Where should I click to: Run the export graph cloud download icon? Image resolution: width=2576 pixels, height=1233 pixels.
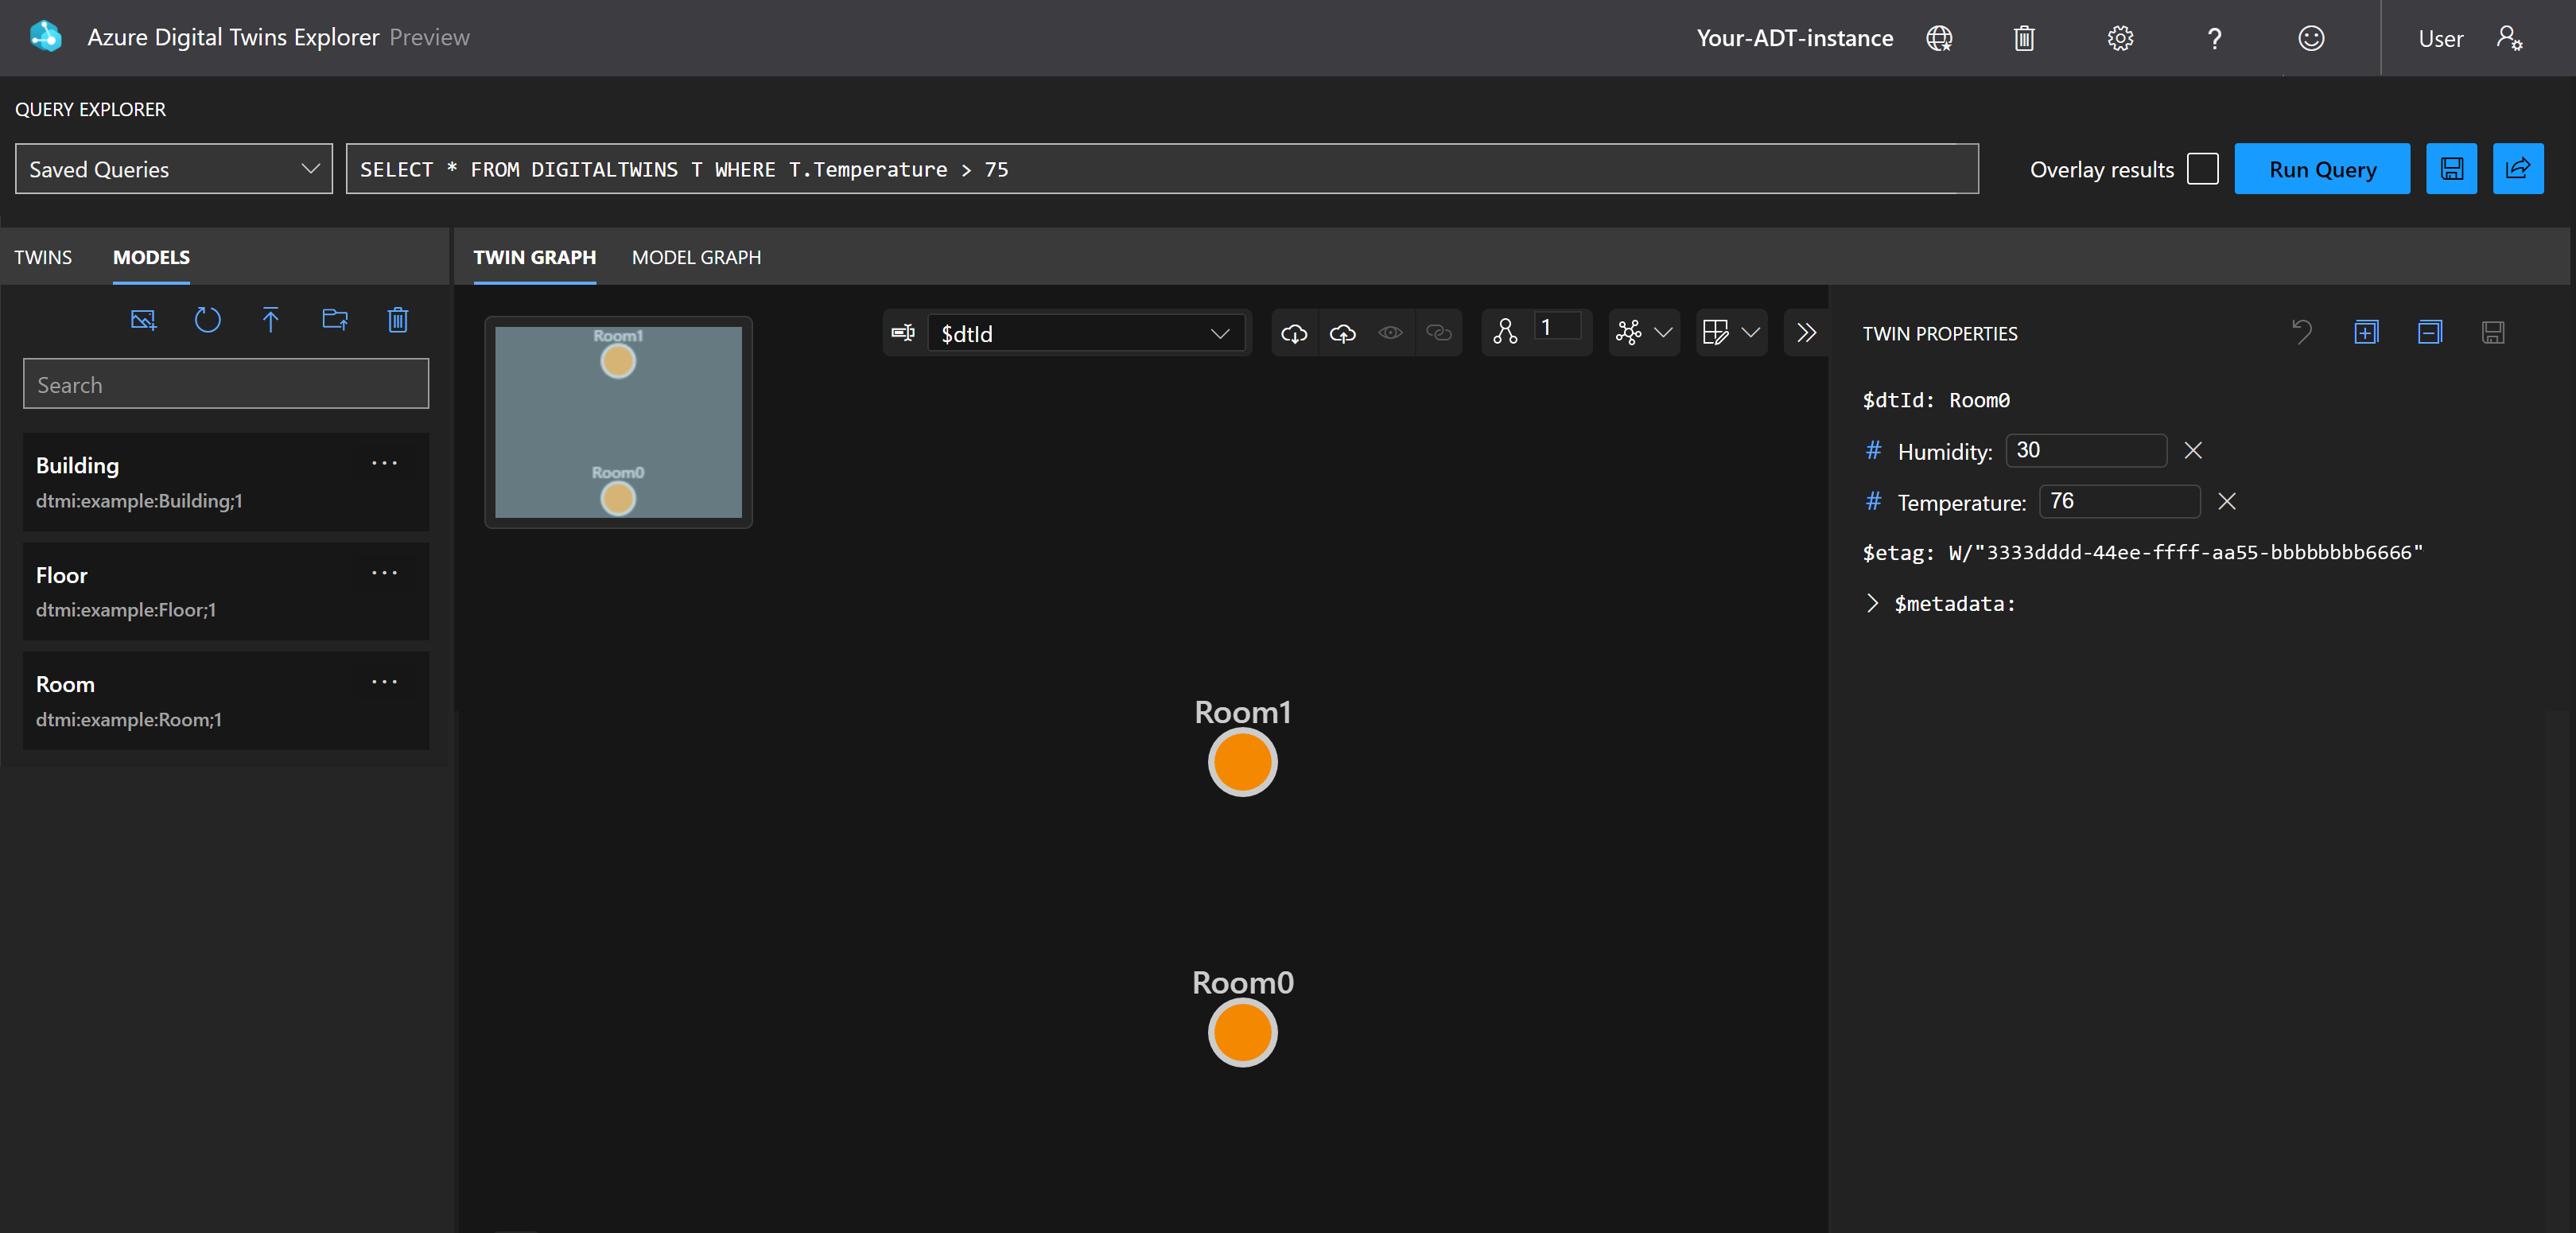pyautogui.click(x=1294, y=333)
